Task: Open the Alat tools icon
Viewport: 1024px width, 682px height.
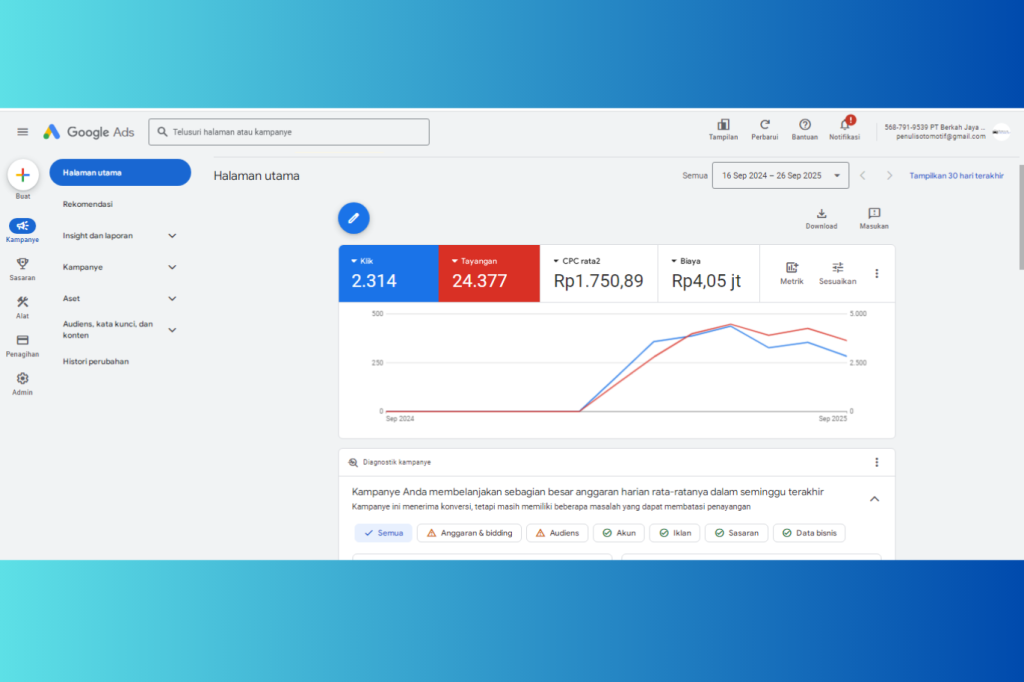Action: point(22,302)
